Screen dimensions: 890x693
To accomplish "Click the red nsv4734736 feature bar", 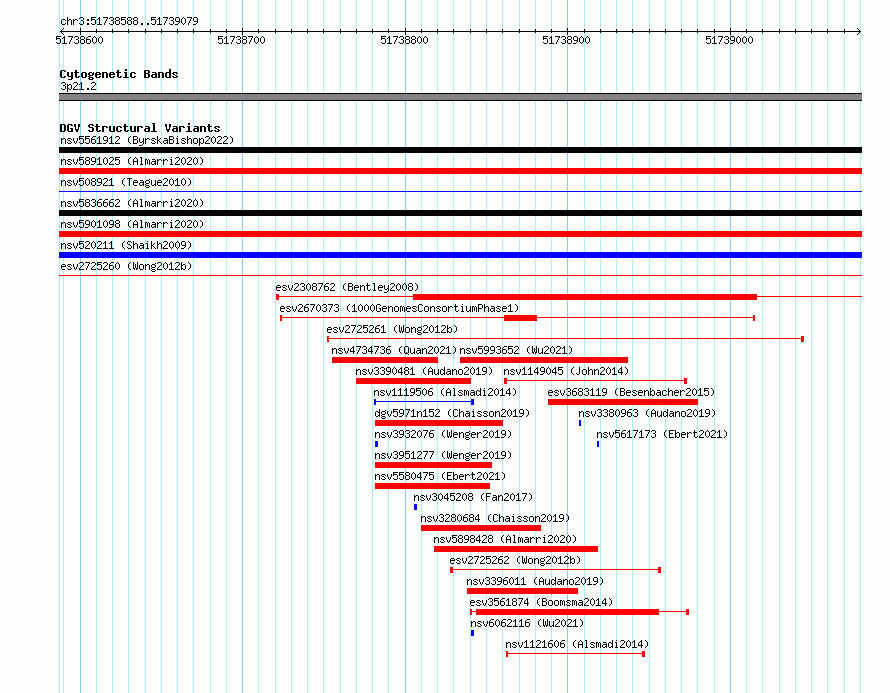I will (385, 360).
